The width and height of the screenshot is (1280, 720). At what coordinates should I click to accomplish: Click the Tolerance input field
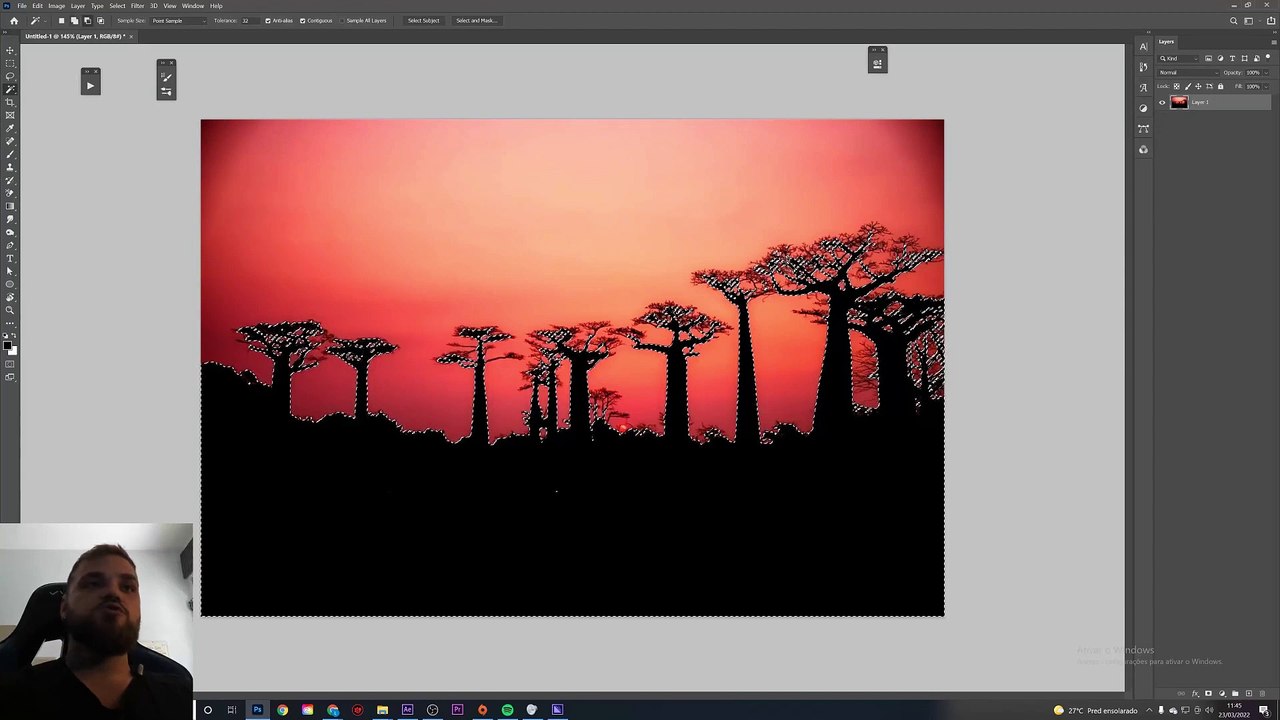[x=250, y=20]
